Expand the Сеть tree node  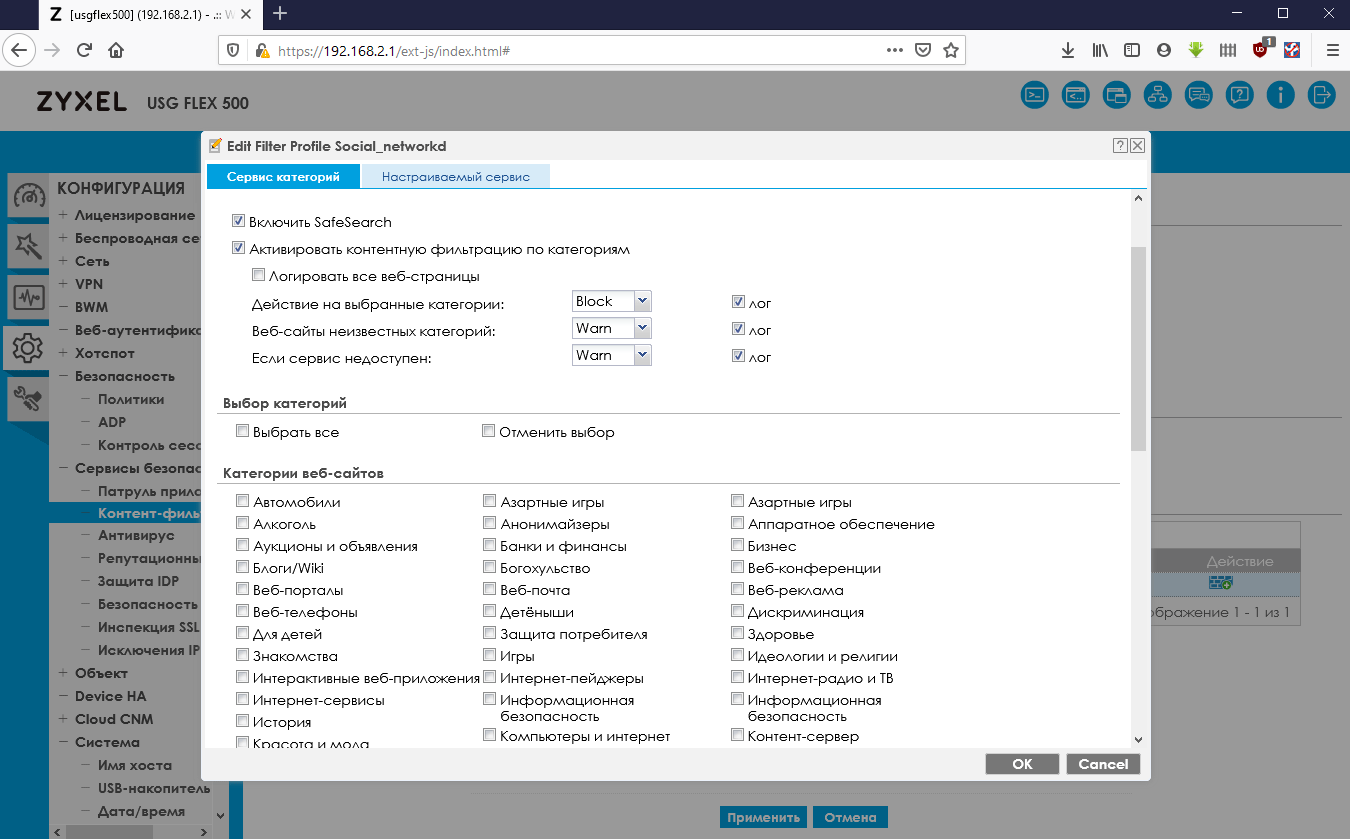[x=63, y=261]
